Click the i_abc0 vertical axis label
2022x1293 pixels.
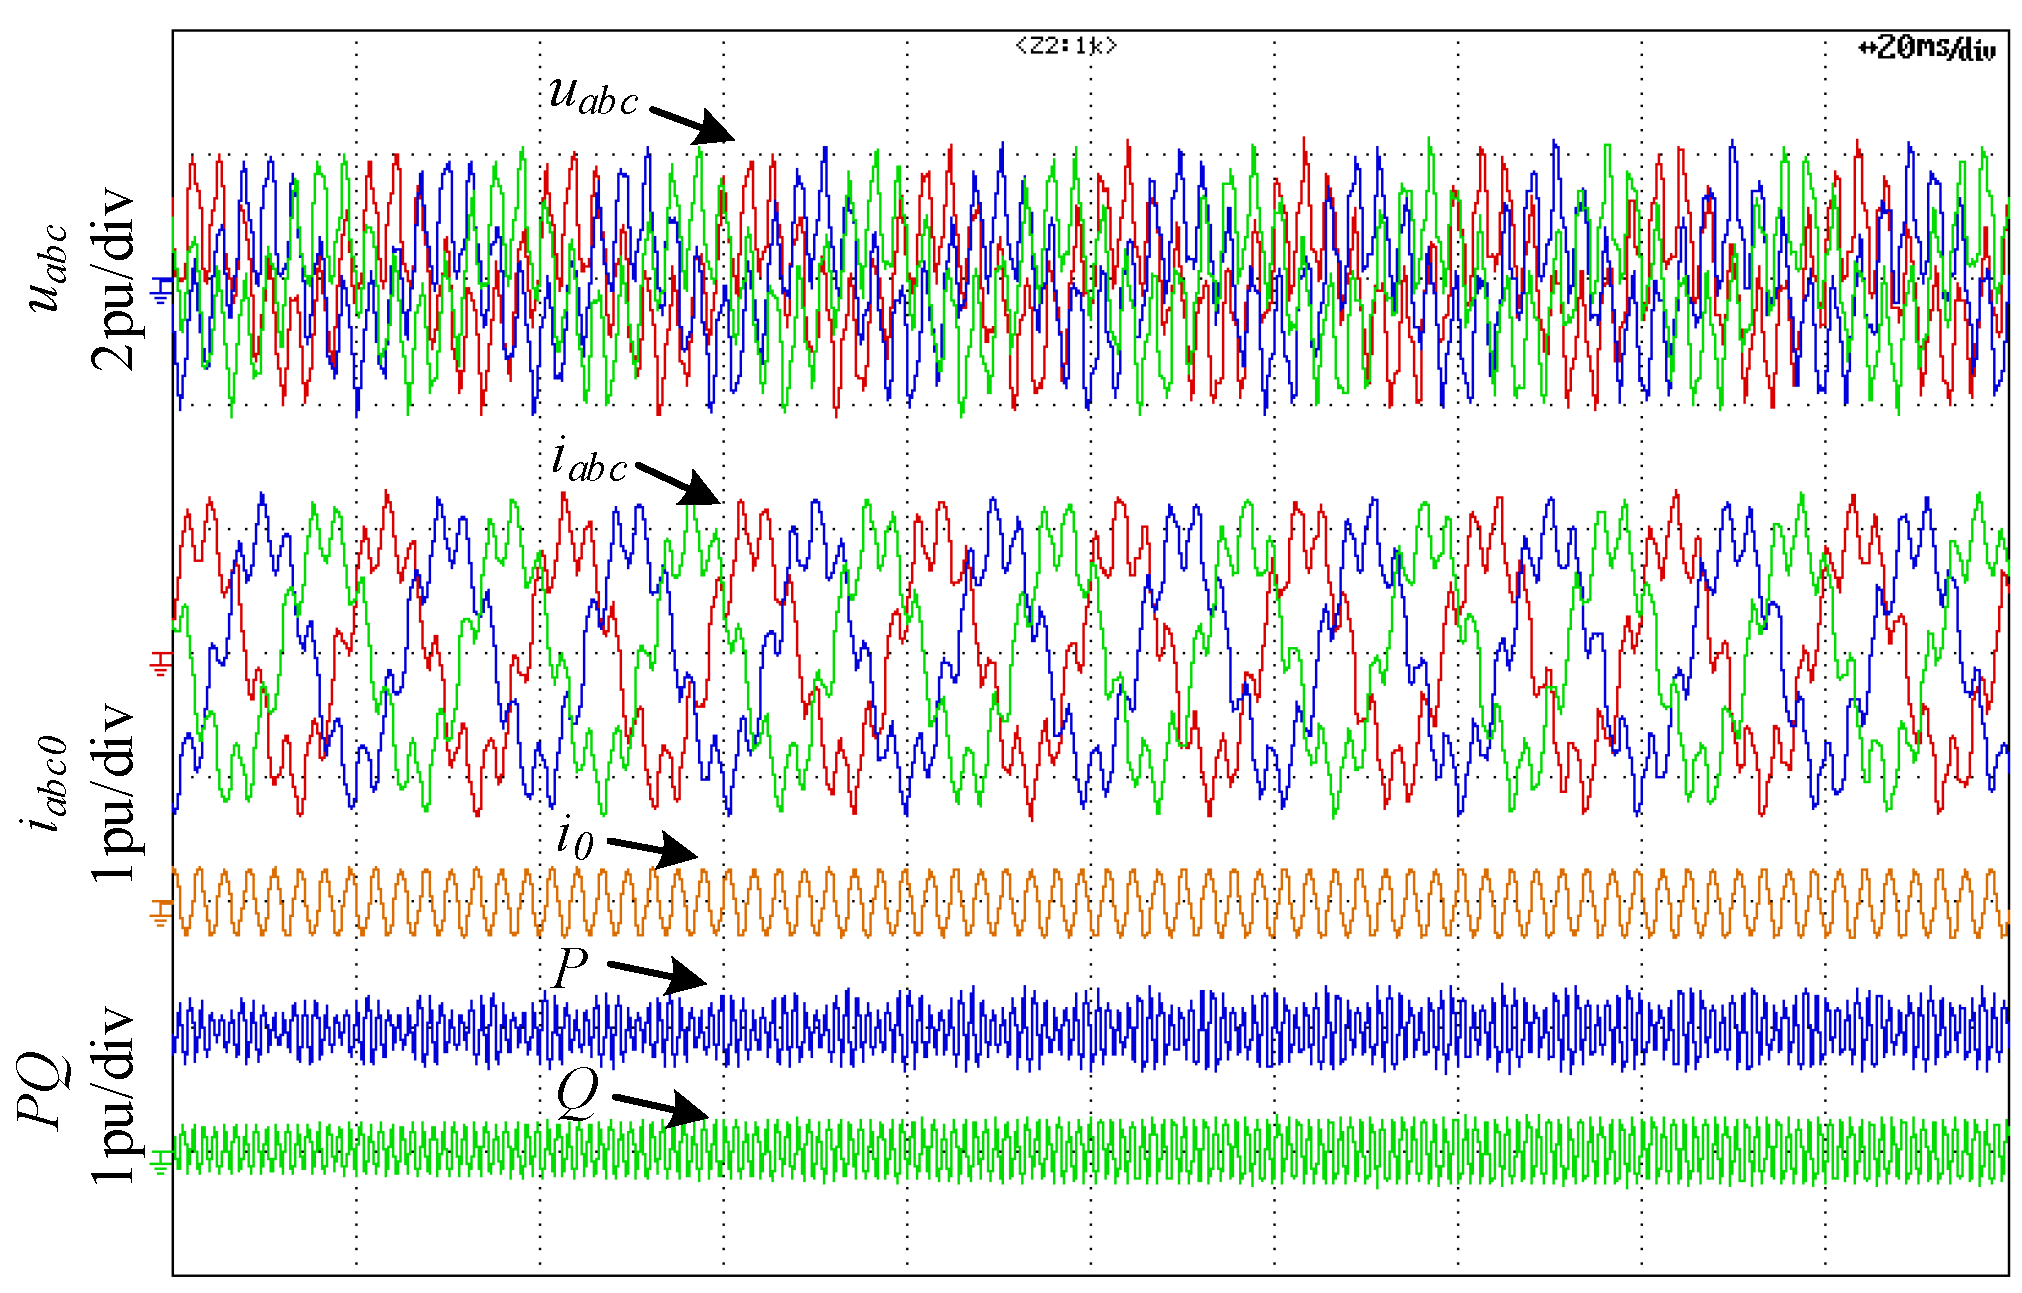point(46,782)
